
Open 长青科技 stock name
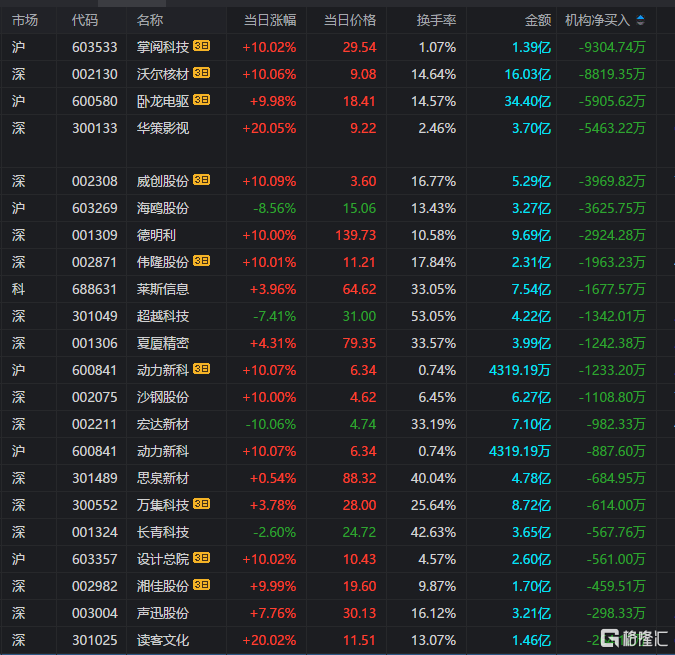(163, 532)
